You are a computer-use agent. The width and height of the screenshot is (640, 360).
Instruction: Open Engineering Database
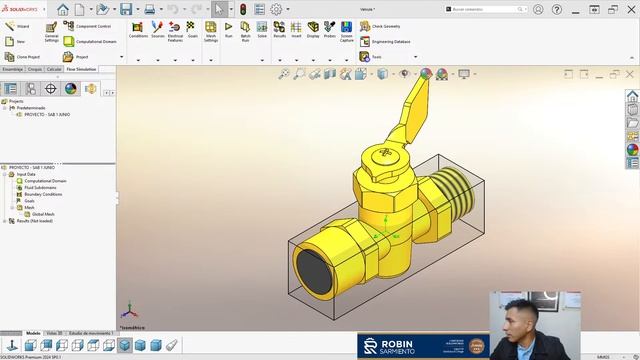(385, 42)
